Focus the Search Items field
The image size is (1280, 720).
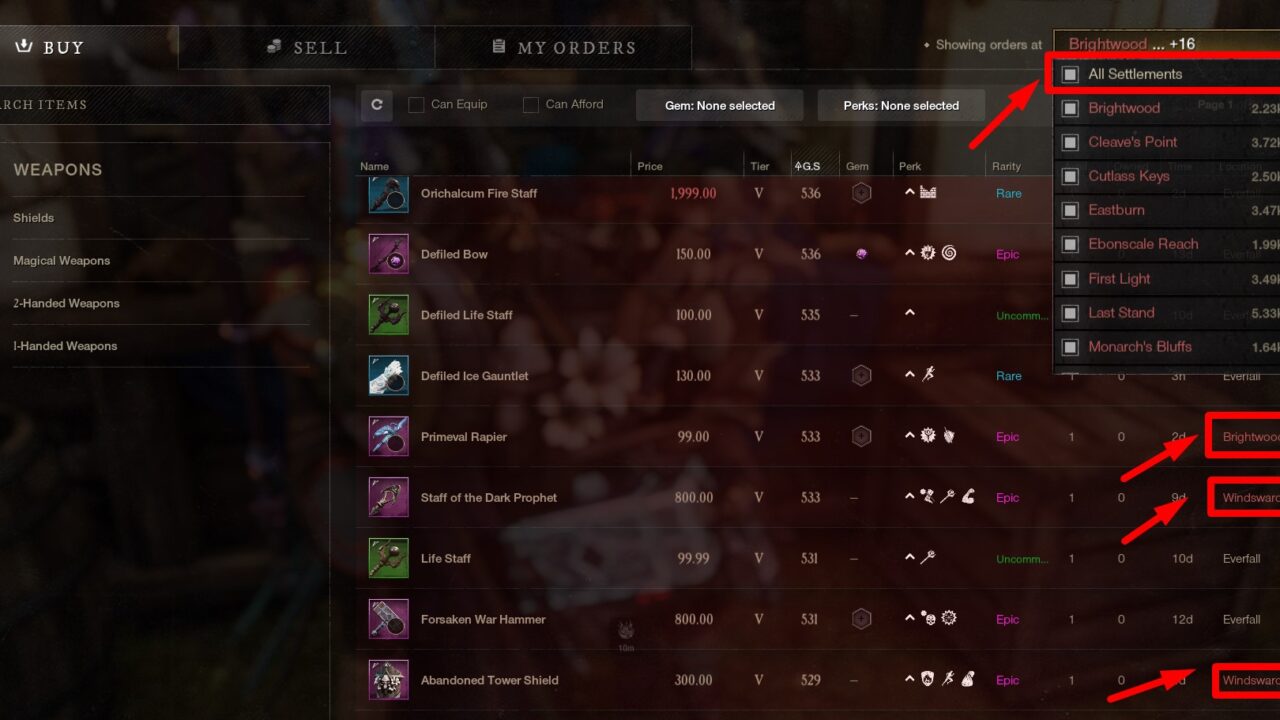pos(164,104)
